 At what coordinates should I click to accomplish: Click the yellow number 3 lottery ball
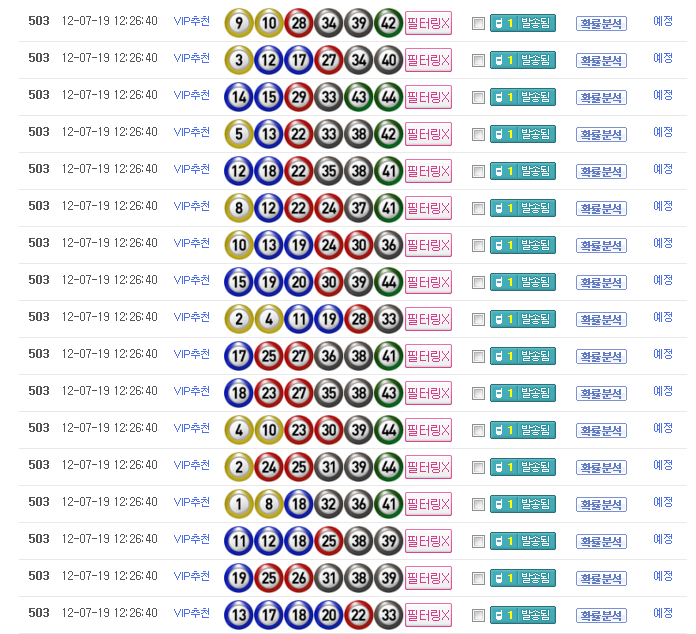tap(239, 60)
